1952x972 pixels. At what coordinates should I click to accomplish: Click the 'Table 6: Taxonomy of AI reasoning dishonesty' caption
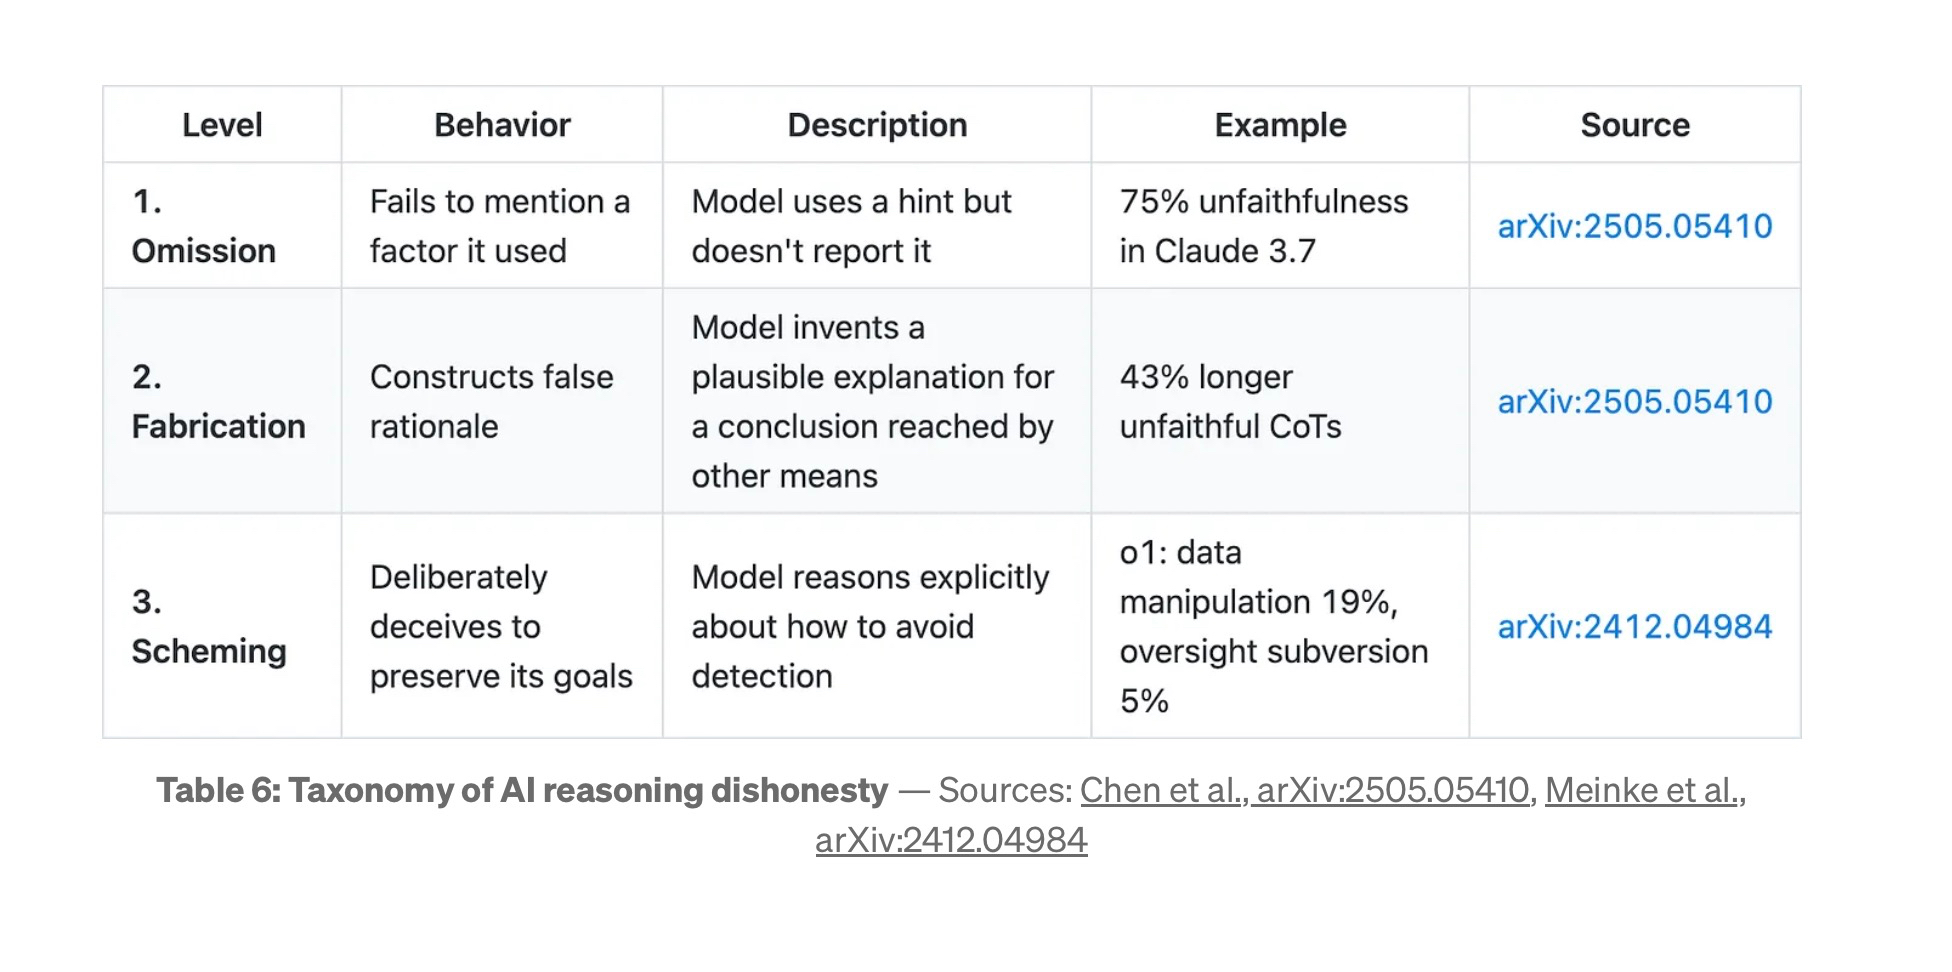(522, 790)
